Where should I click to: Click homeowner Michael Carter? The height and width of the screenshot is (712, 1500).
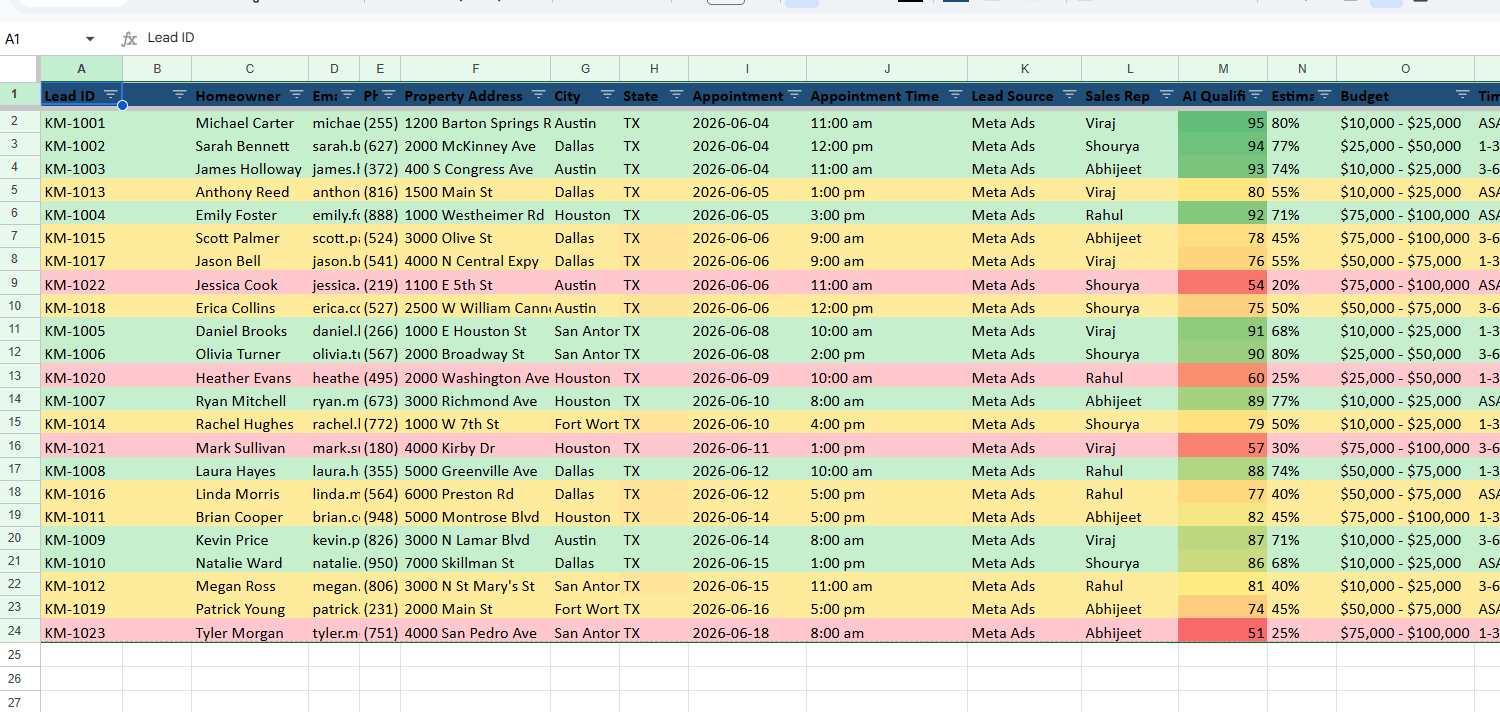click(x=250, y=123)
